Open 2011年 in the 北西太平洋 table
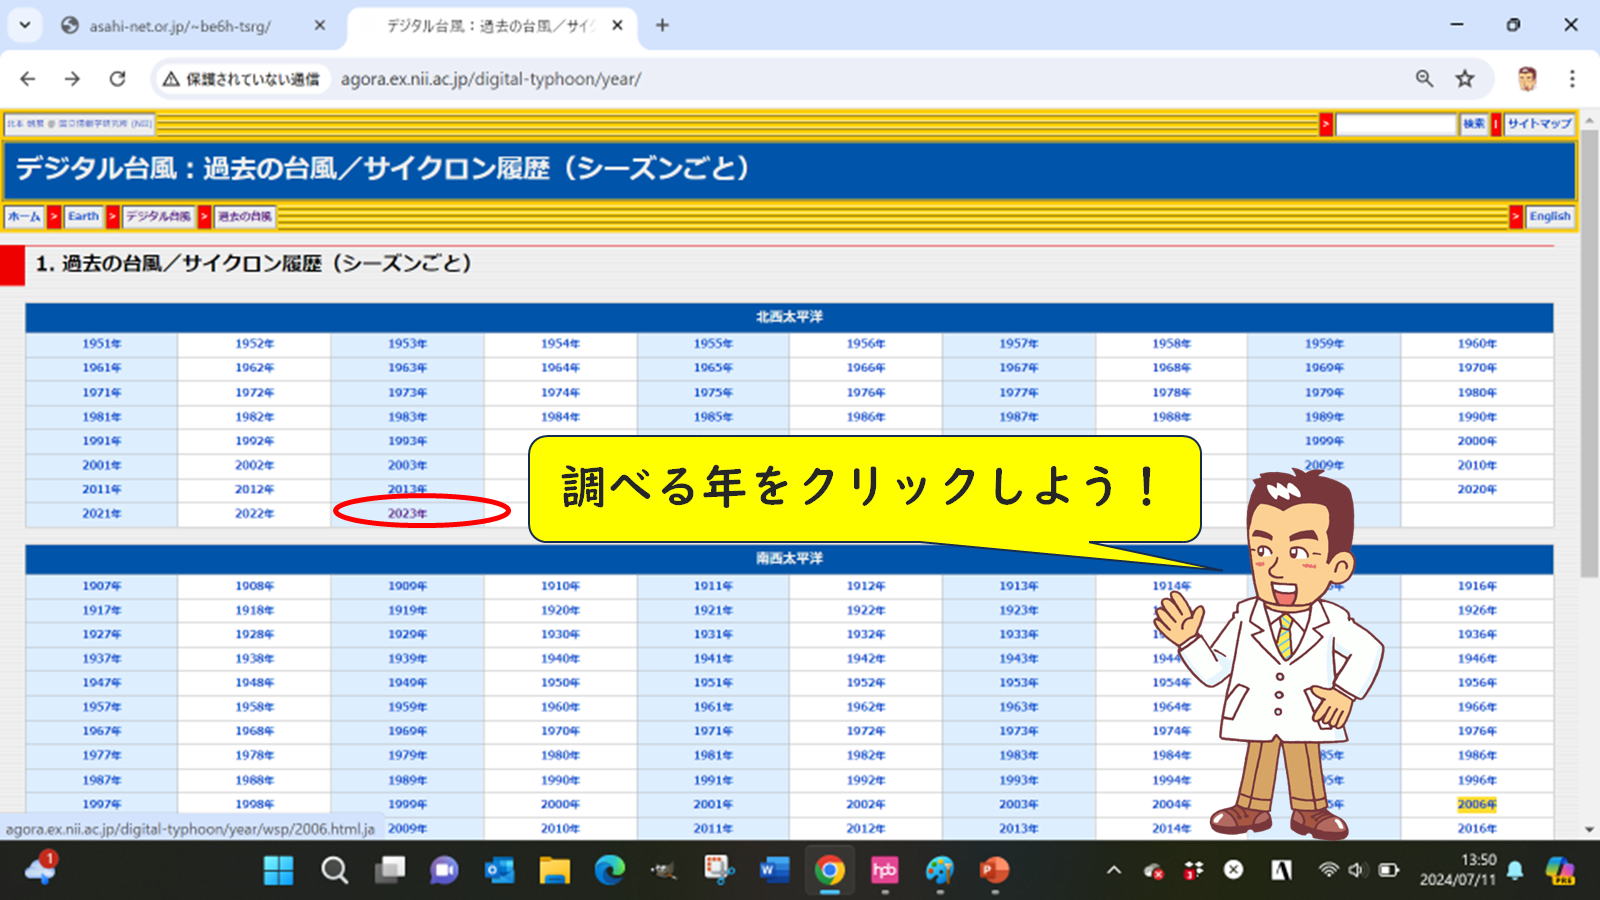Image resolution: width=1600 pixels, height=900 pixels. pos(101,490)
